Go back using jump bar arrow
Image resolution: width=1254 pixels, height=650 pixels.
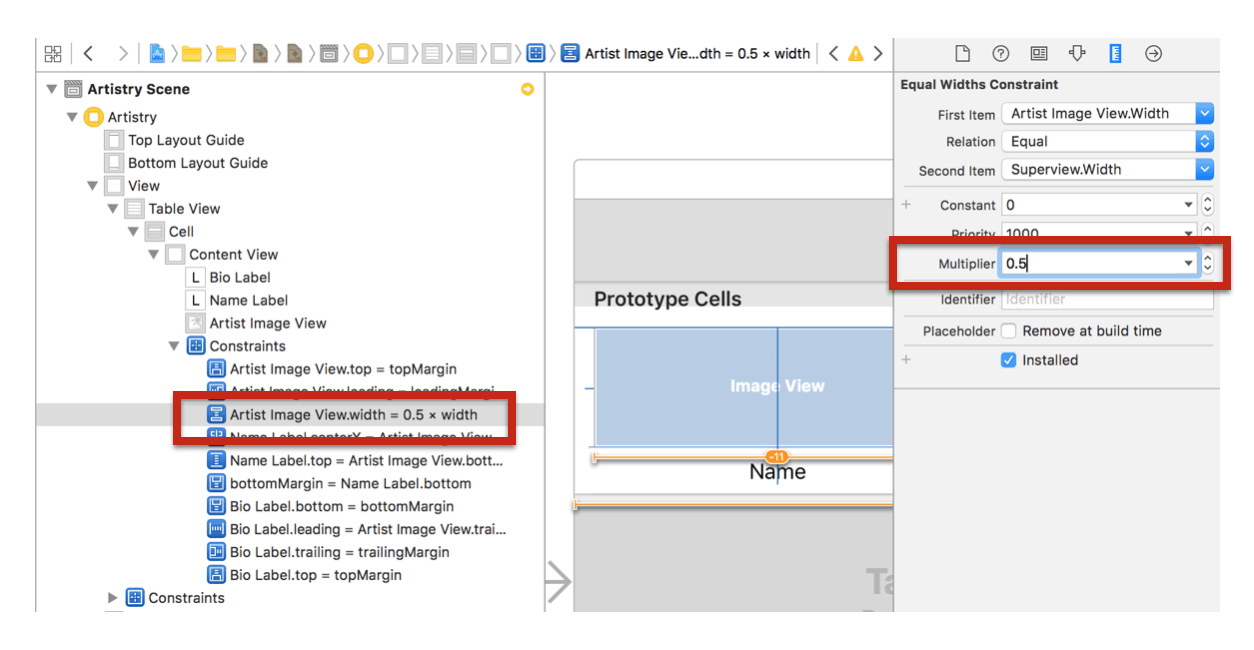(x=89, y=54)
